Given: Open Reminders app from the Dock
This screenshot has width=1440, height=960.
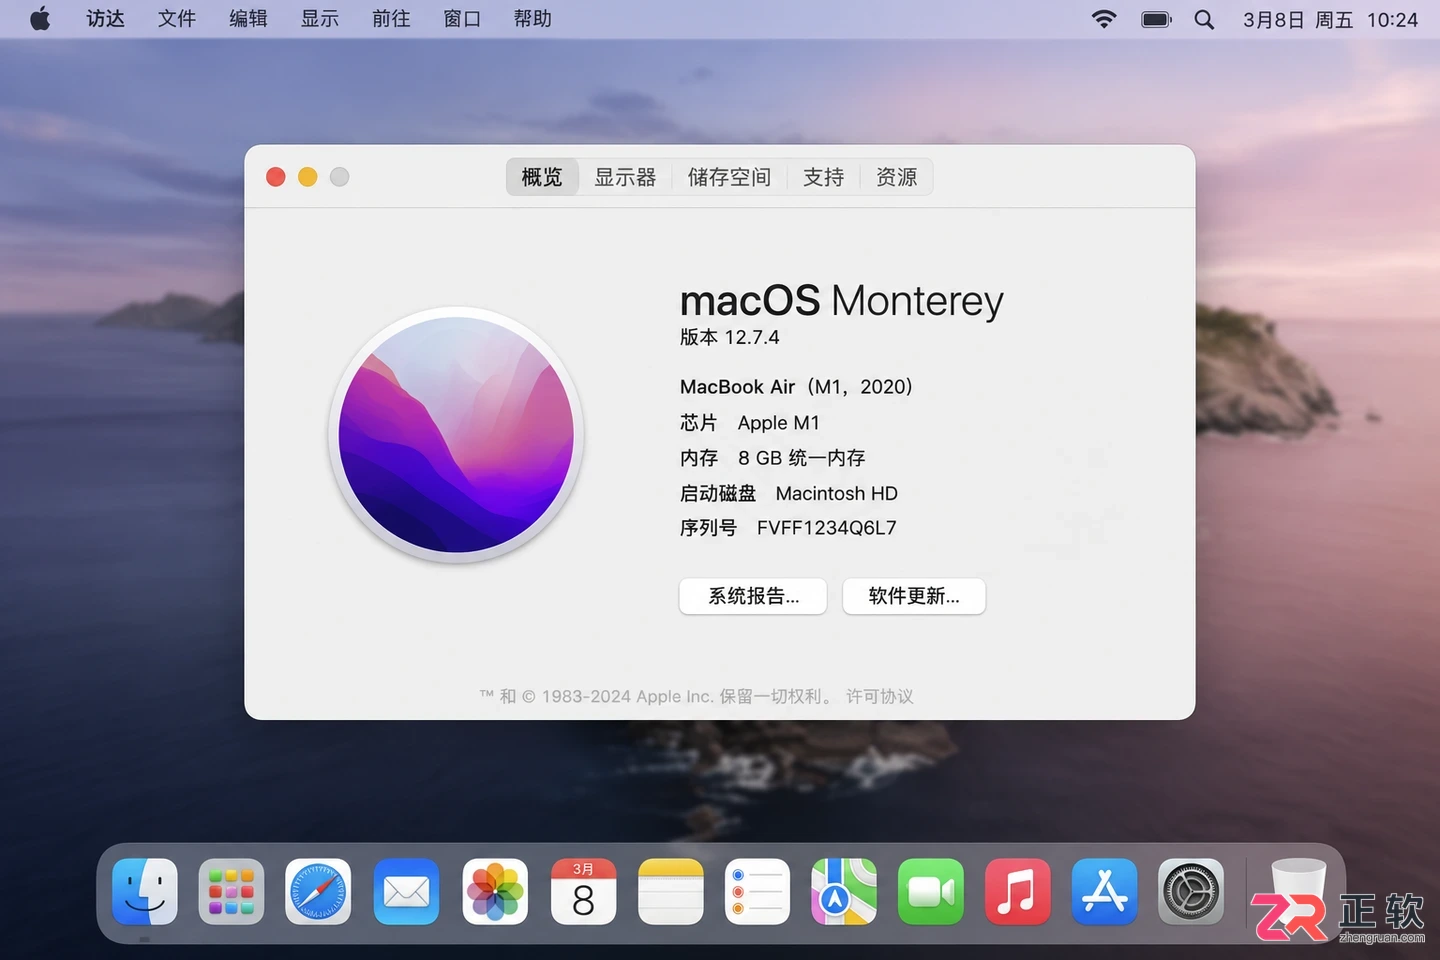Looking at the screenshot, I should [757, 891].
